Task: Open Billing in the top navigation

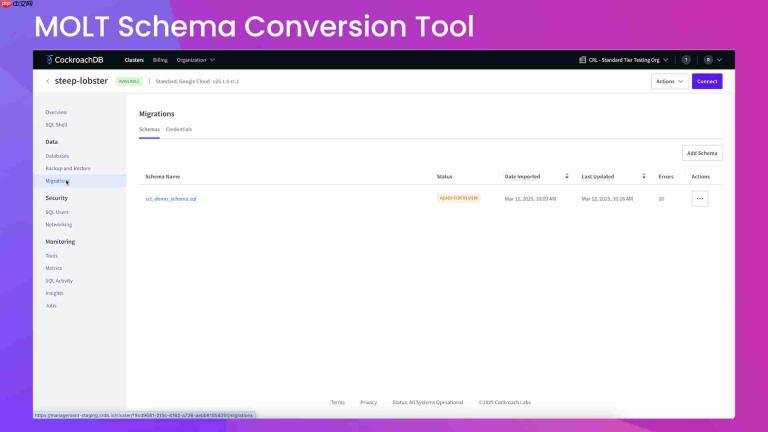Action: point(160,60)
